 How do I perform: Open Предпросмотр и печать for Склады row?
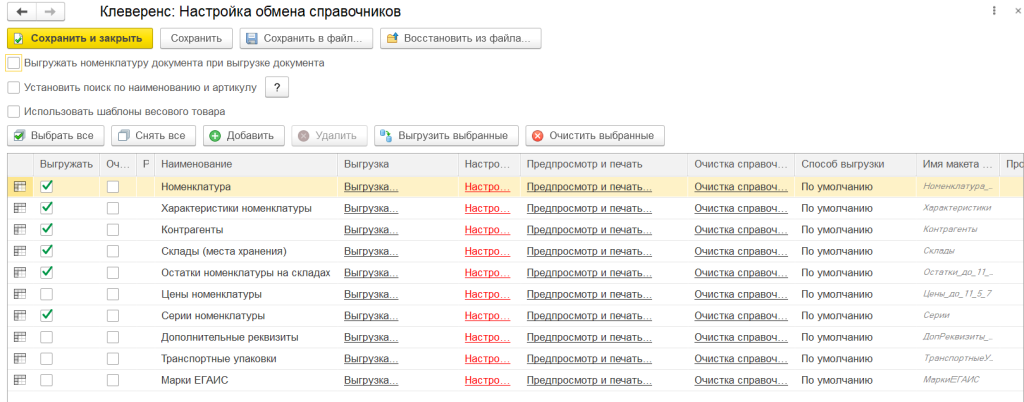pos(589,251)
